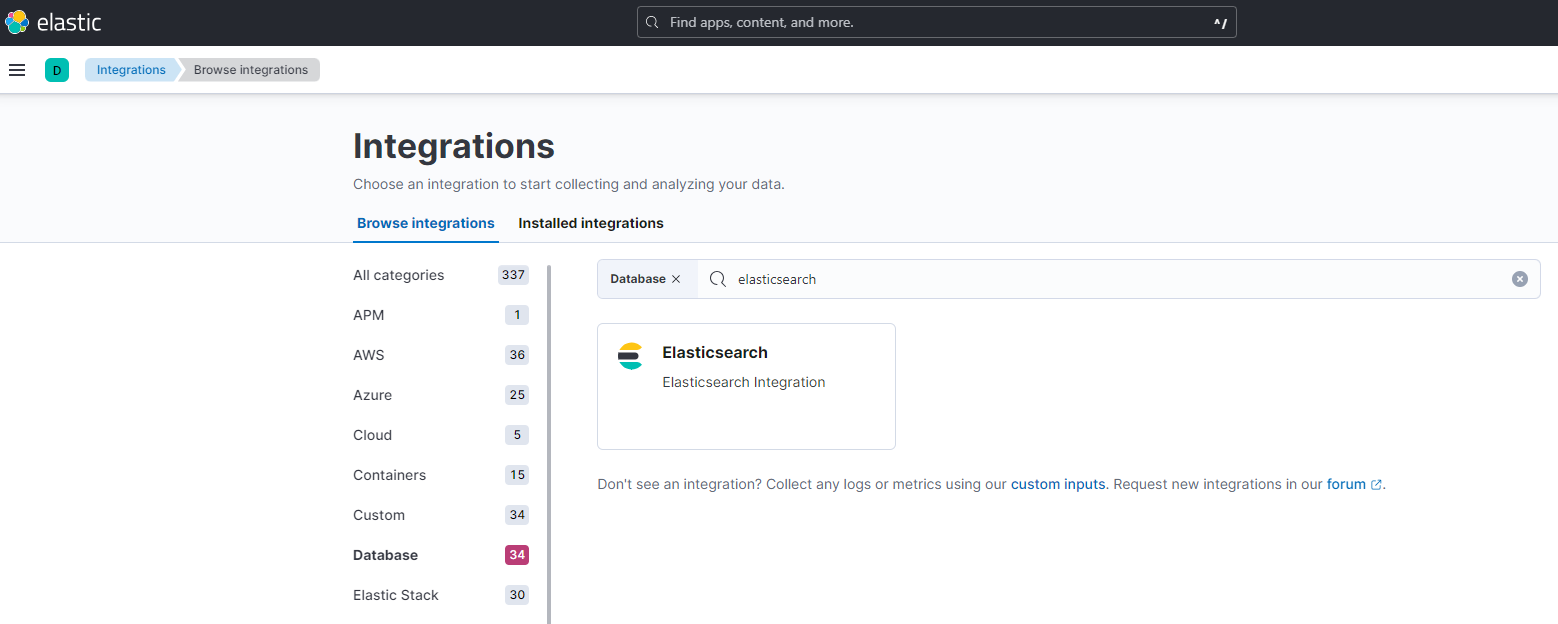Click the 34 Database count badge
Screen dimensions: 1558x624
pyautogui.click(x=517, y=555)
